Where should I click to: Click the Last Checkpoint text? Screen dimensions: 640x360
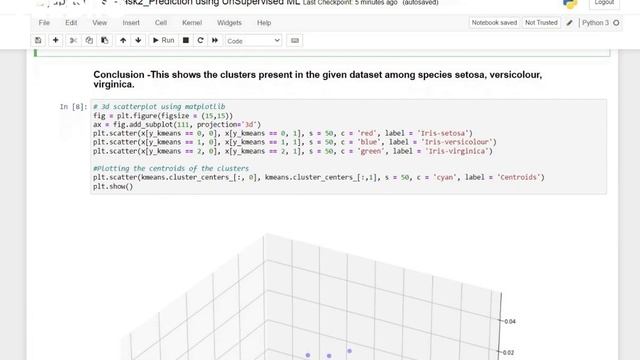[x=350, y=3]
